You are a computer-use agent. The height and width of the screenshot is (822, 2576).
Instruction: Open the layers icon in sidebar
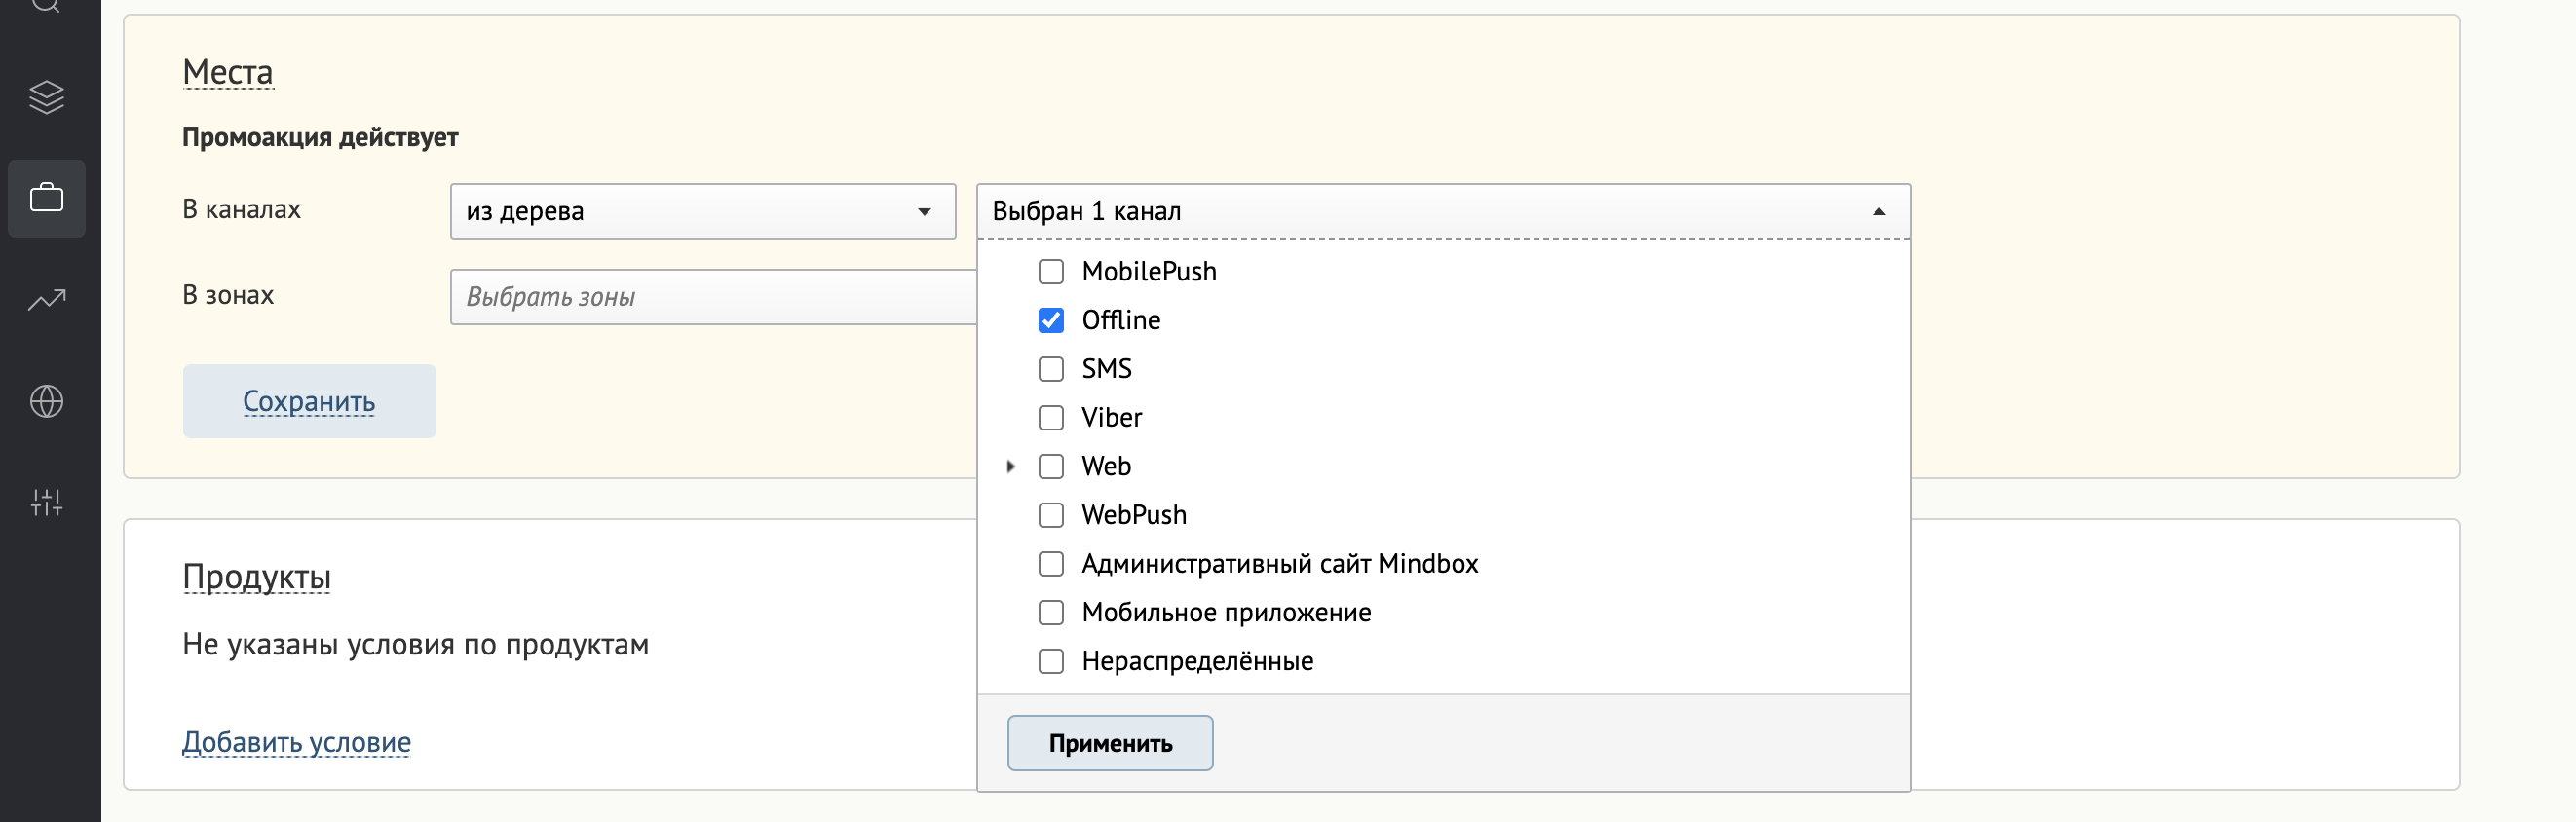pos(46,97)
